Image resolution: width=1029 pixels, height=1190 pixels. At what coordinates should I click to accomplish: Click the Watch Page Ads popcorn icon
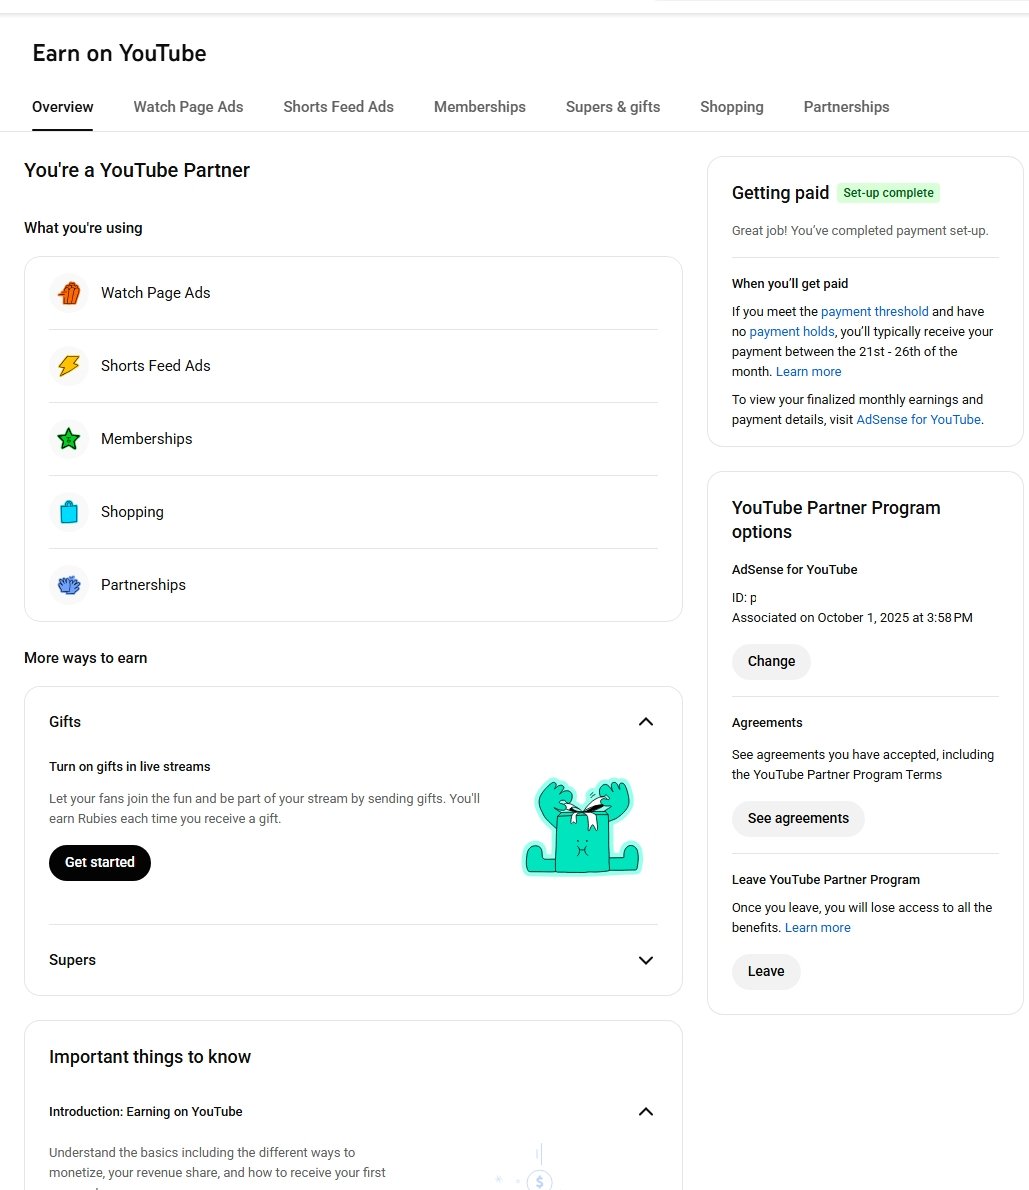coord(69,293)
